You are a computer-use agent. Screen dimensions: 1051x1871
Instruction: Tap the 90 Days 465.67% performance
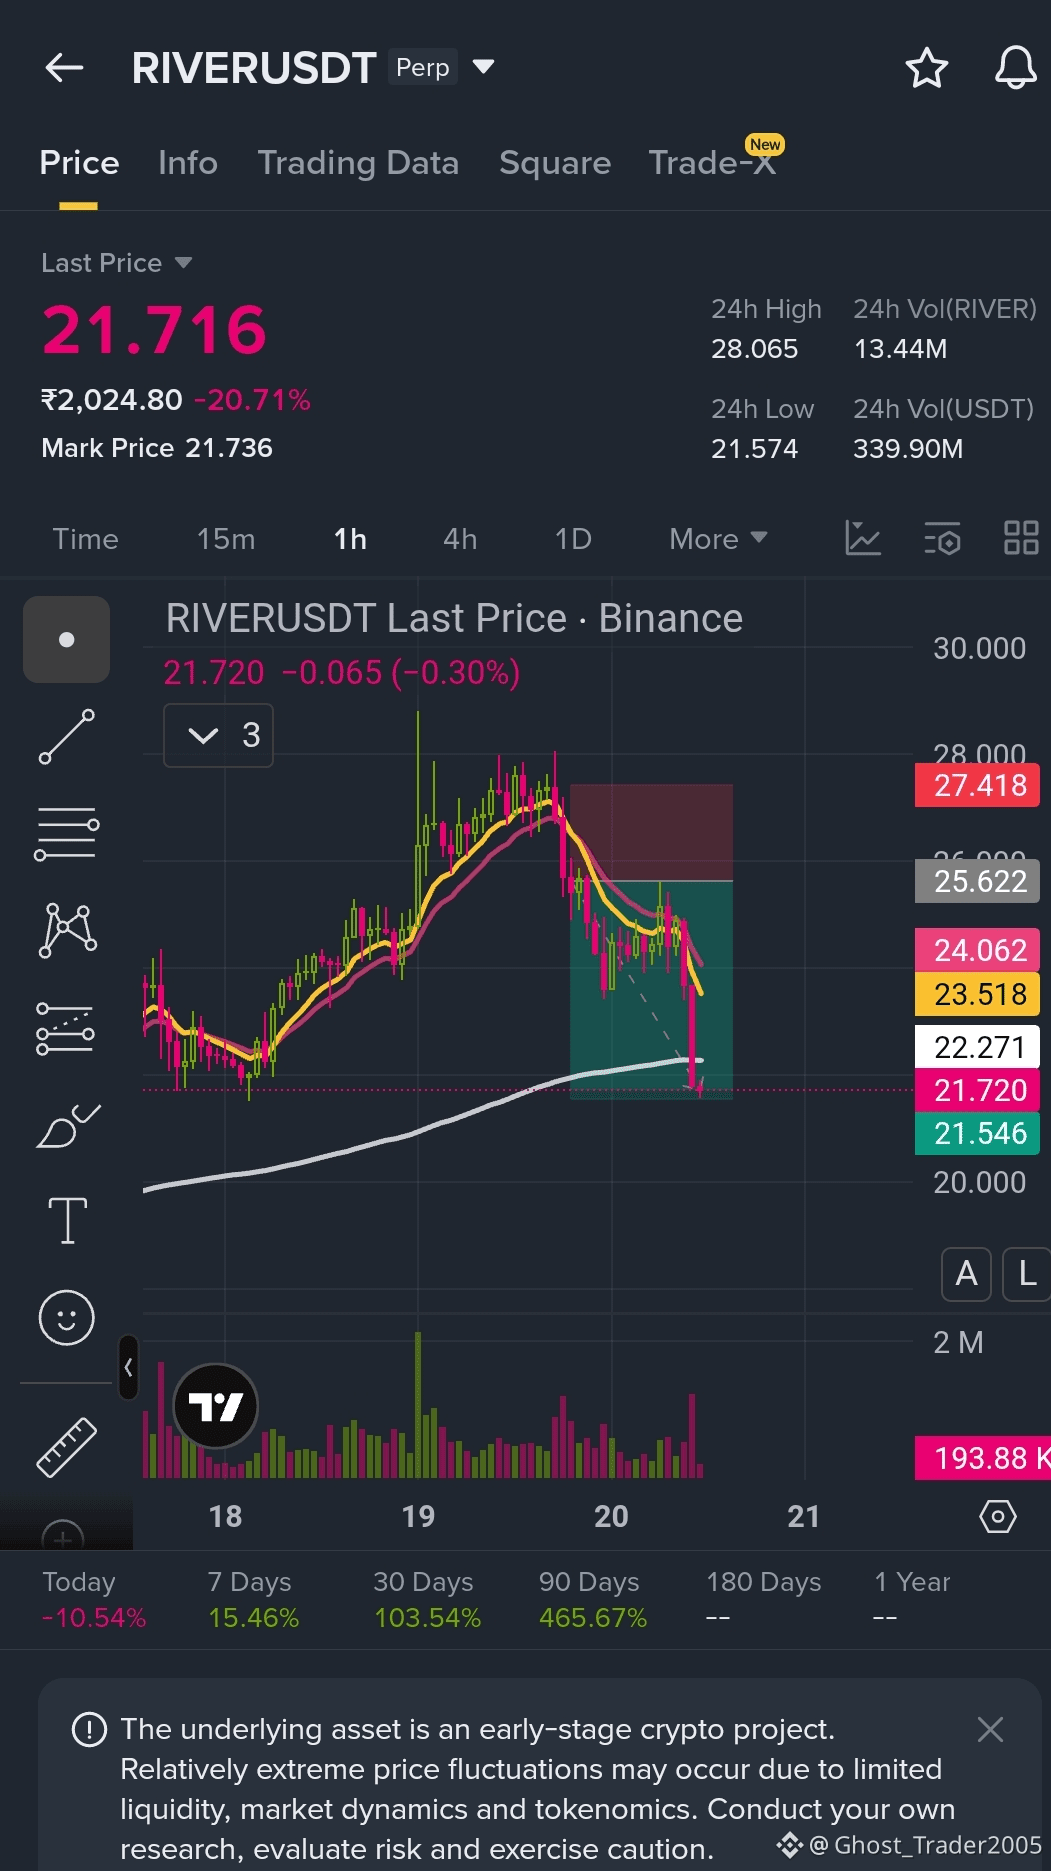[x=593, y=1600]
